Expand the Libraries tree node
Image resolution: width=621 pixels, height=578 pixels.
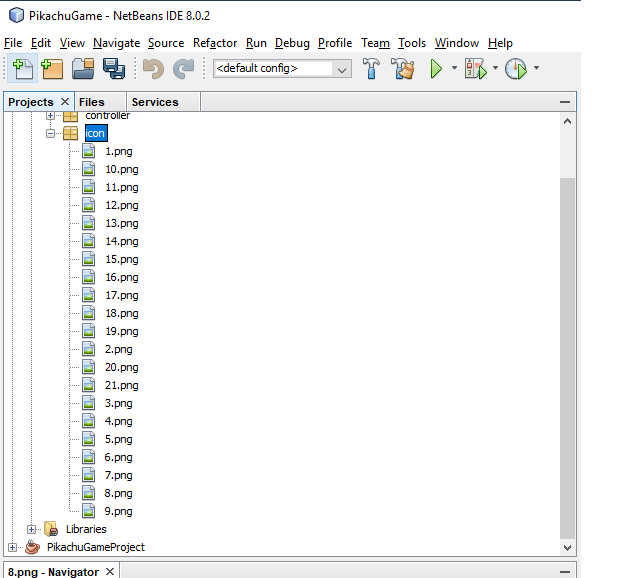32,529
